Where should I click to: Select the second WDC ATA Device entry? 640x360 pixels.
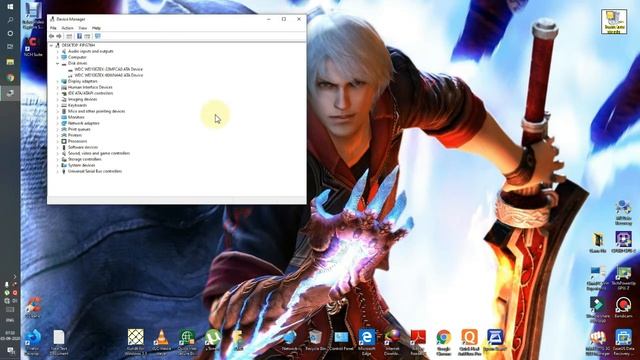point(109,75)
